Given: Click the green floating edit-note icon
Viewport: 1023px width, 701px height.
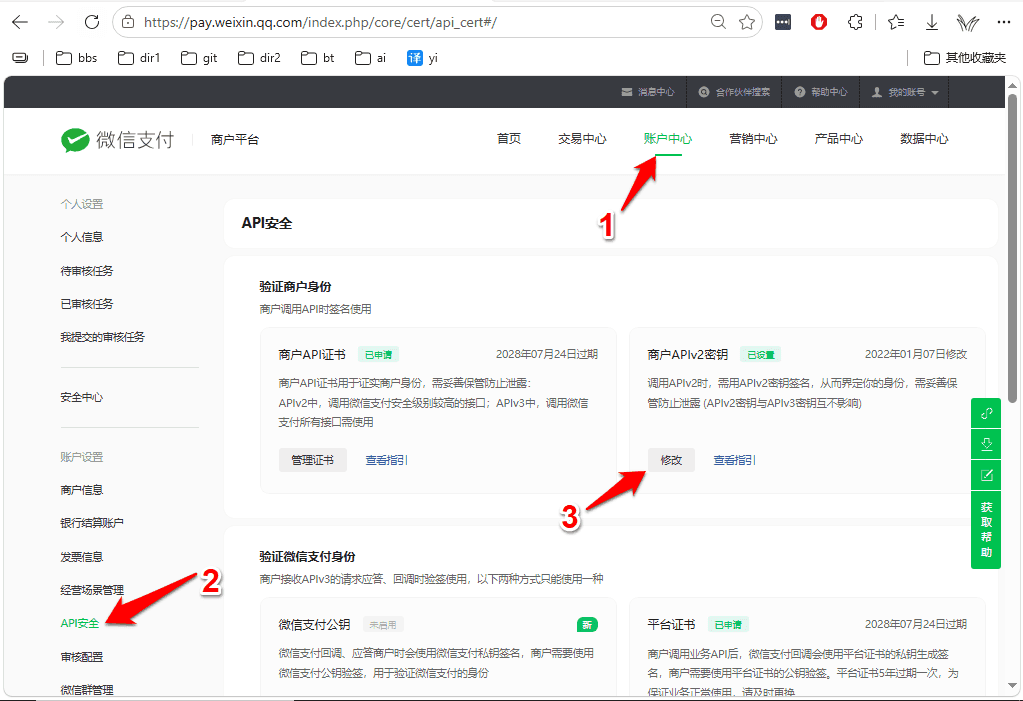Looking at the screenshot, I should [x=986, y=475].
